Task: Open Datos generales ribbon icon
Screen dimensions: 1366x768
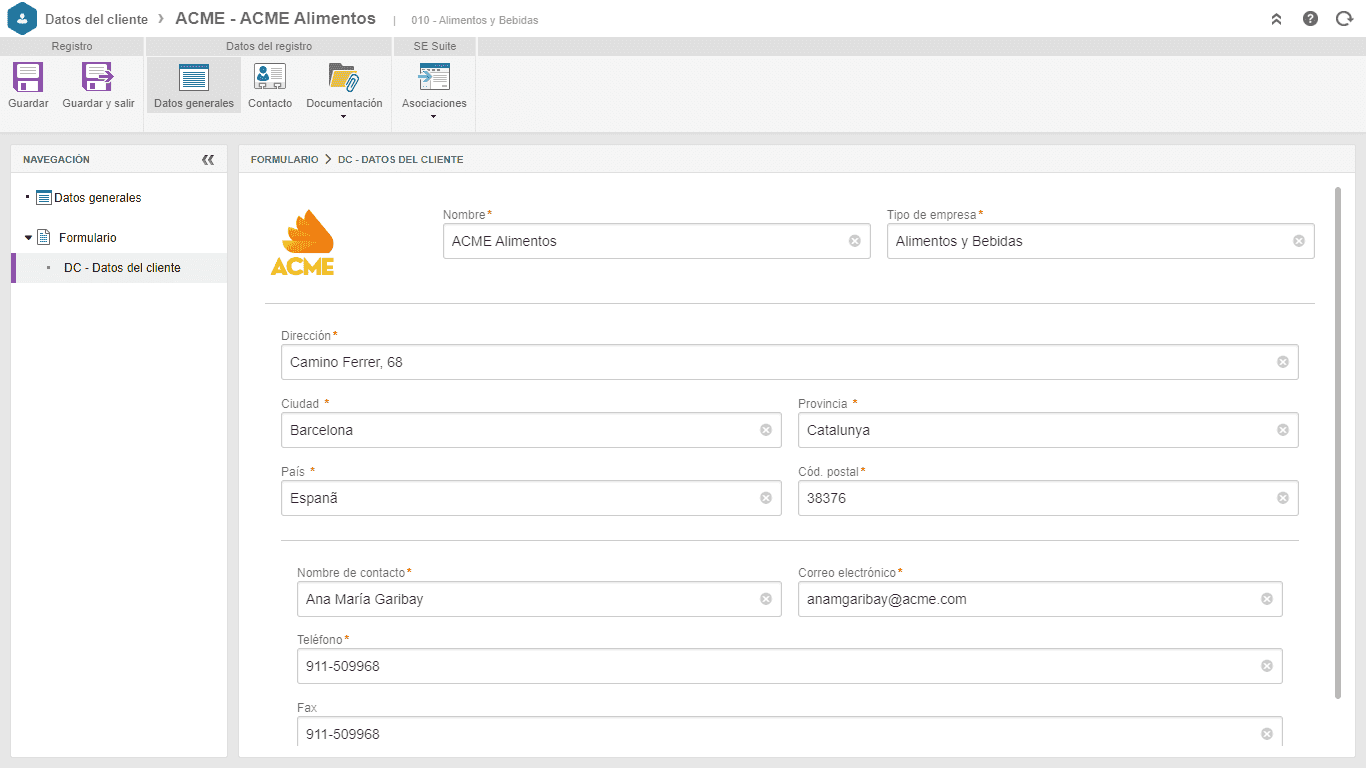Action: click(x=194, y=78)
